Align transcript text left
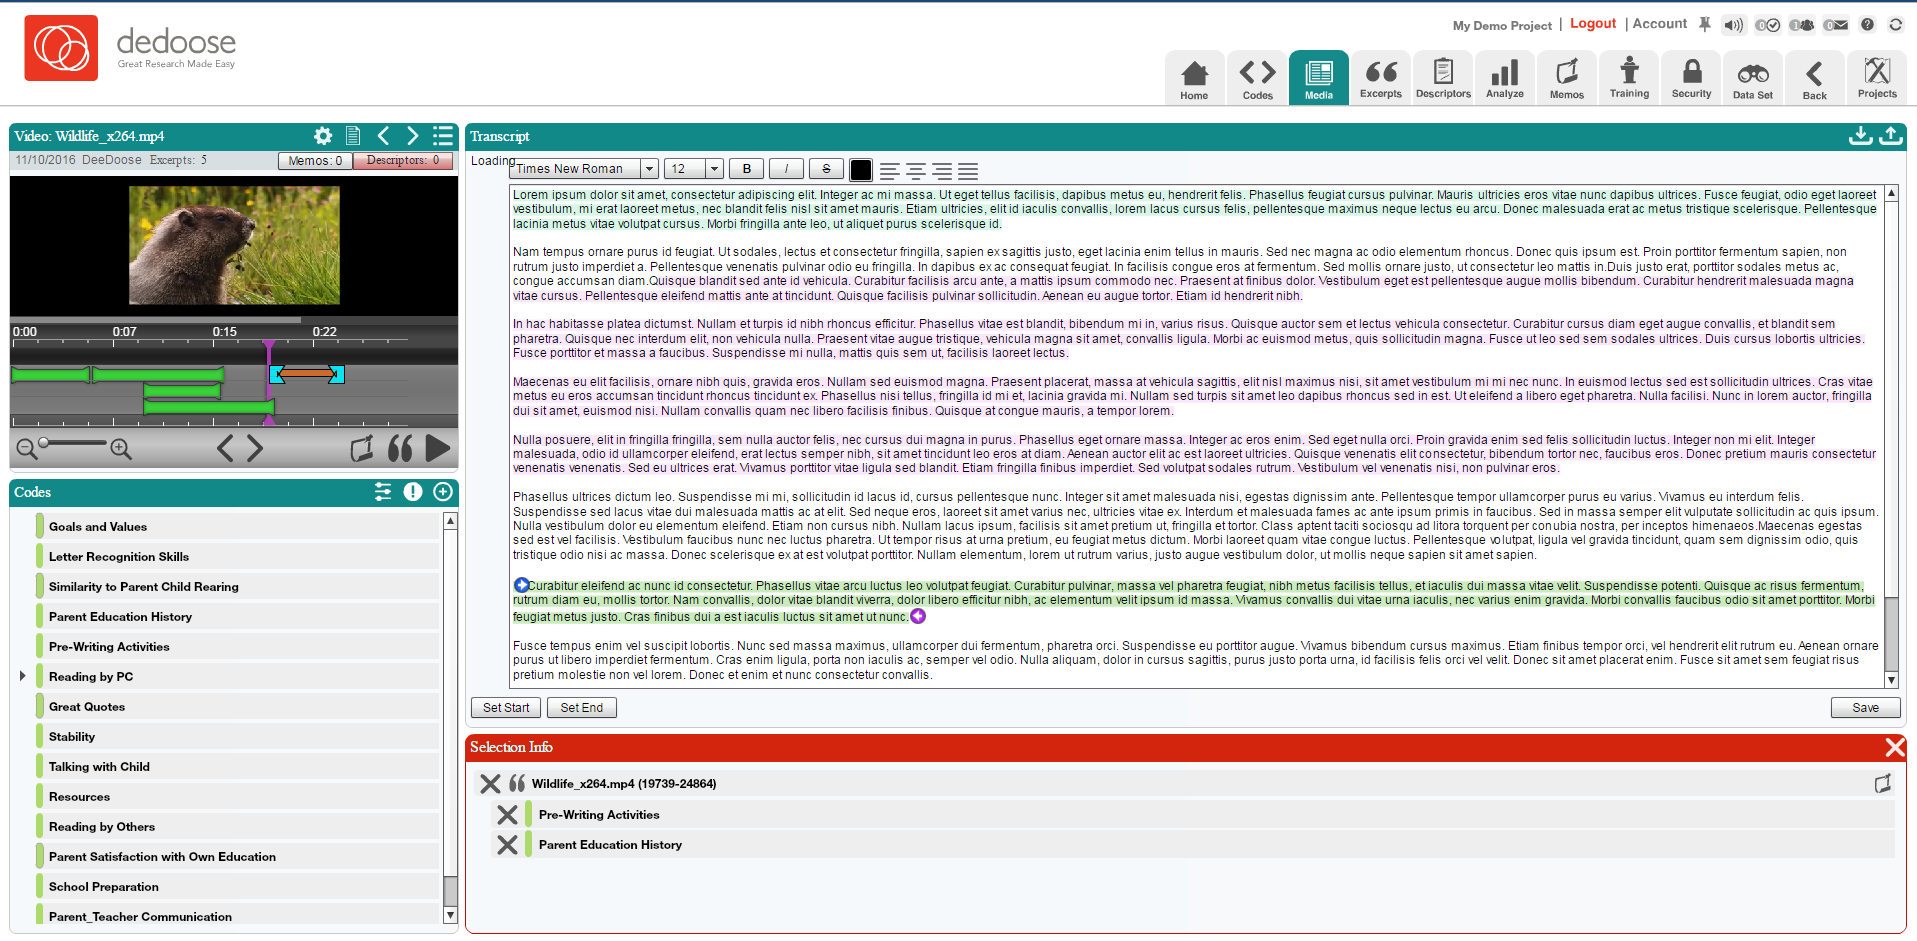Screen dimensions: 1917x941 [889, 171]
